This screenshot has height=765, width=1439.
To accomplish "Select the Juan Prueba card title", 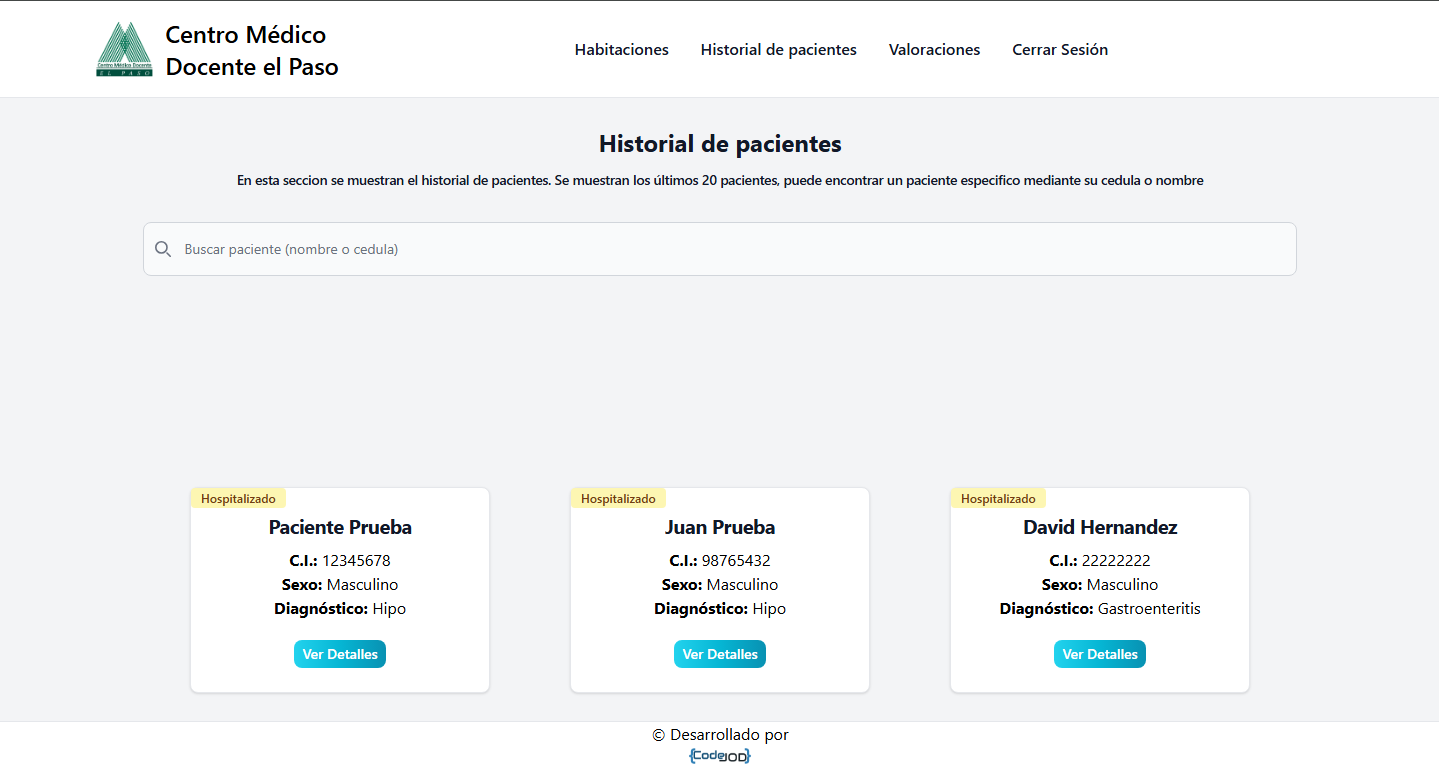I will (720, 527).
